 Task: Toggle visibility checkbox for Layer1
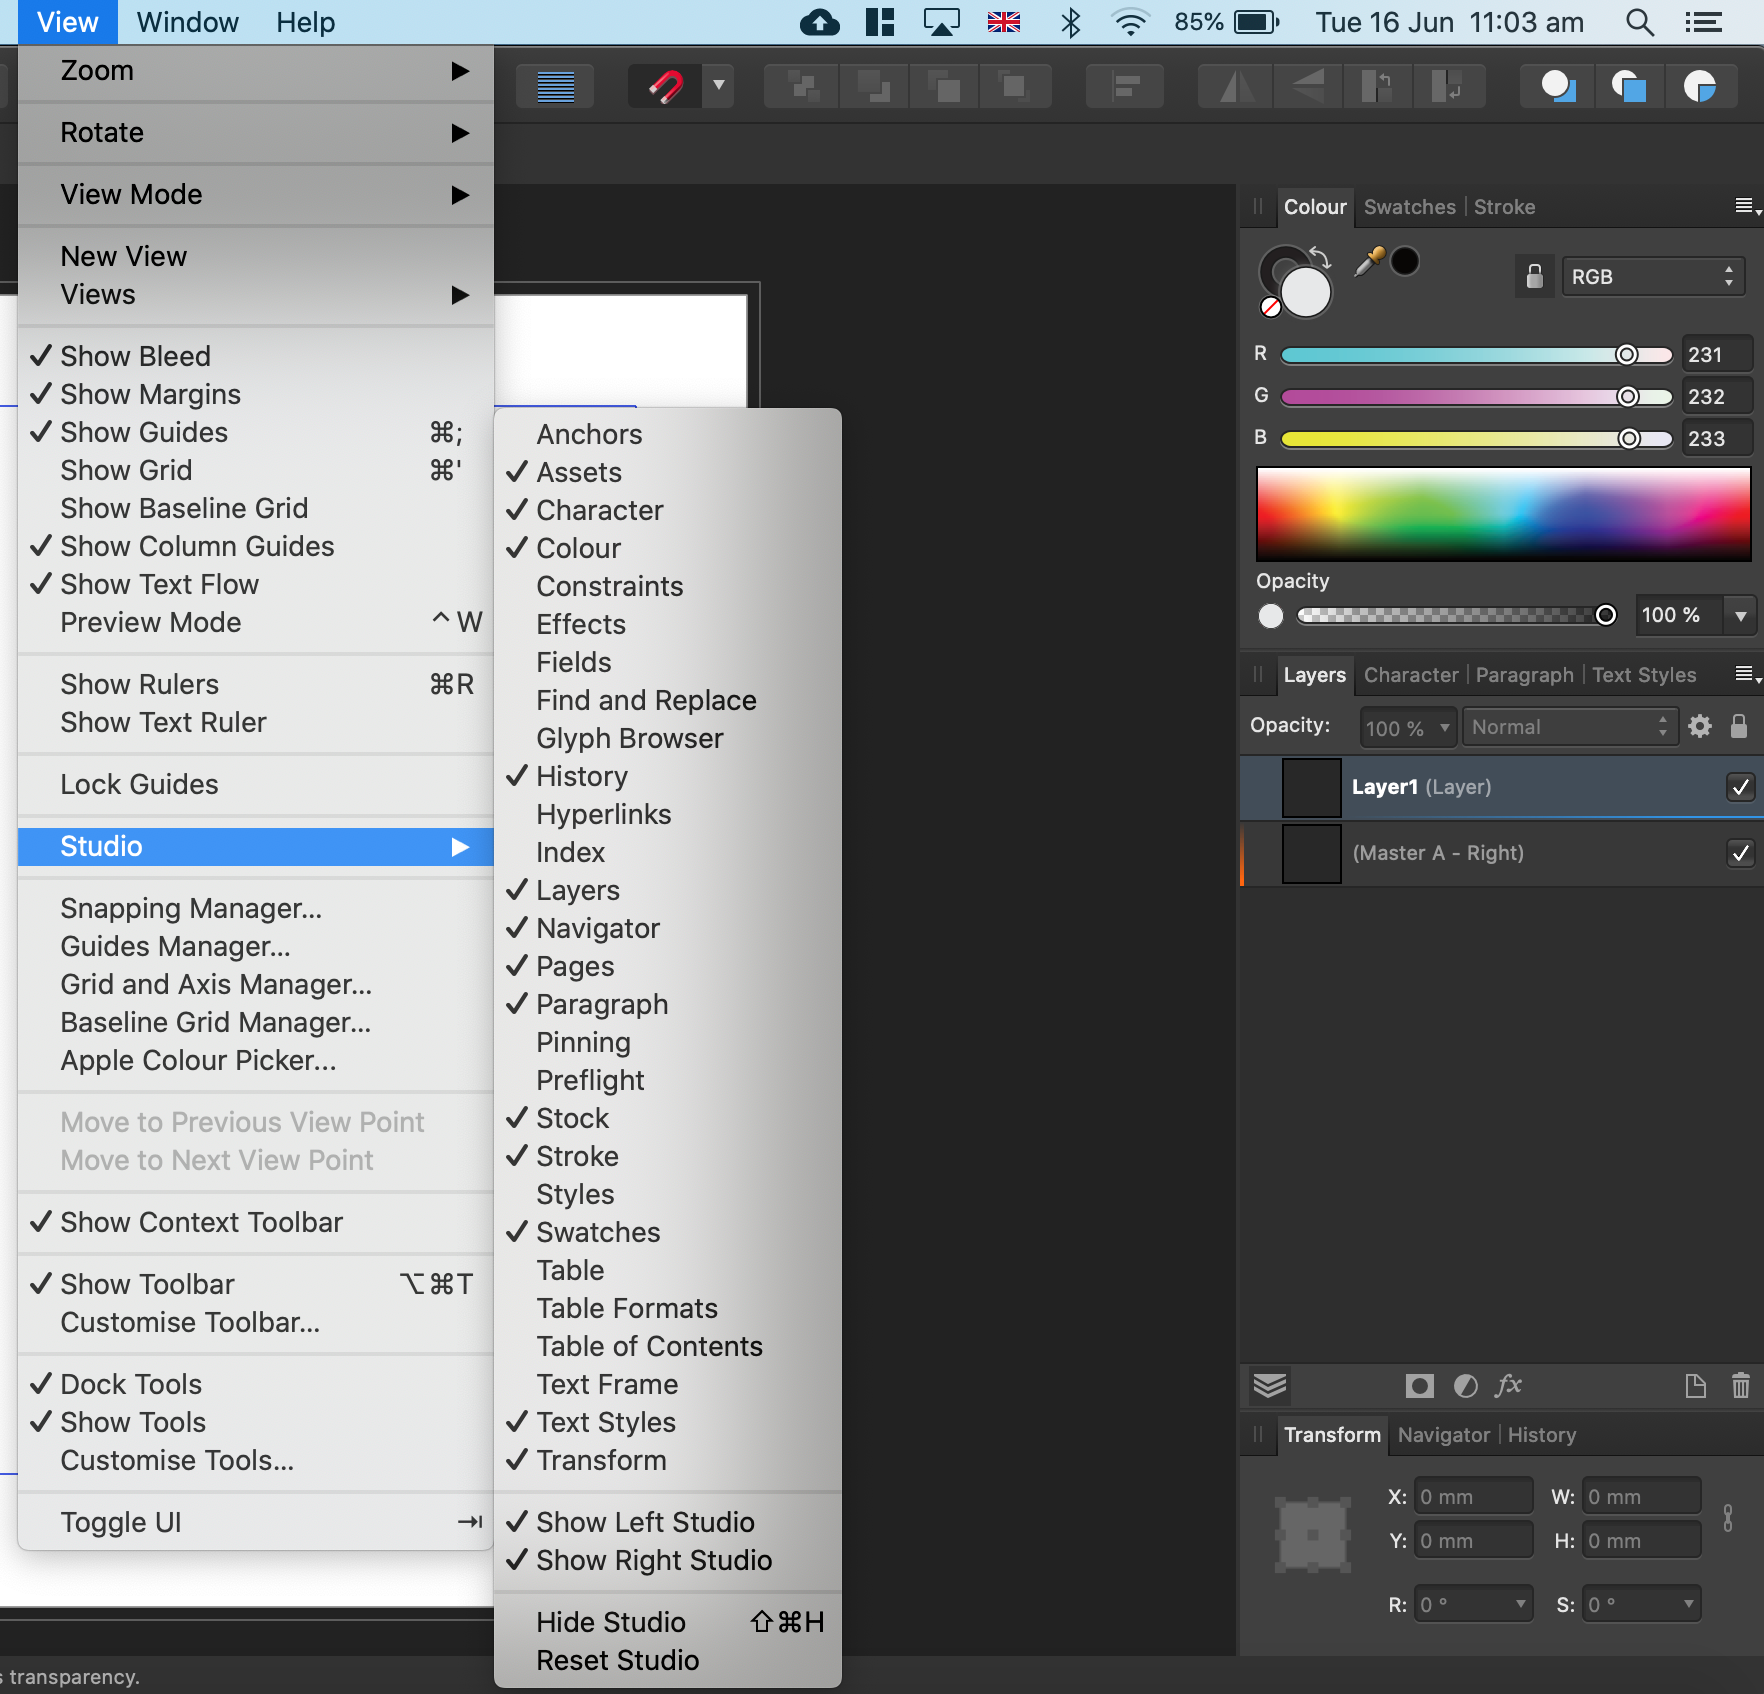pyautogui.click(x=1740, y=787)
